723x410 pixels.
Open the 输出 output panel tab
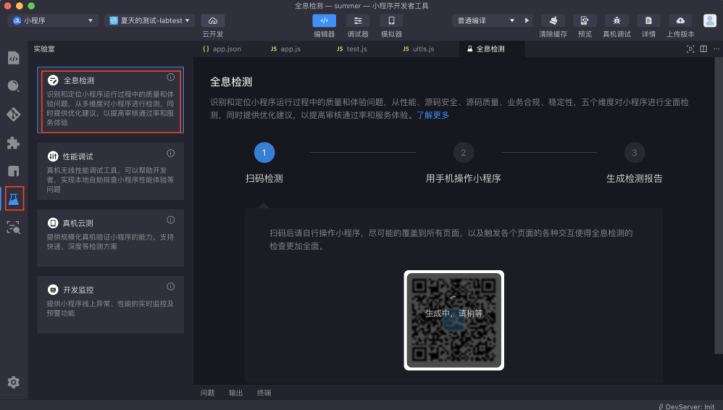click(x=236, y=393)
